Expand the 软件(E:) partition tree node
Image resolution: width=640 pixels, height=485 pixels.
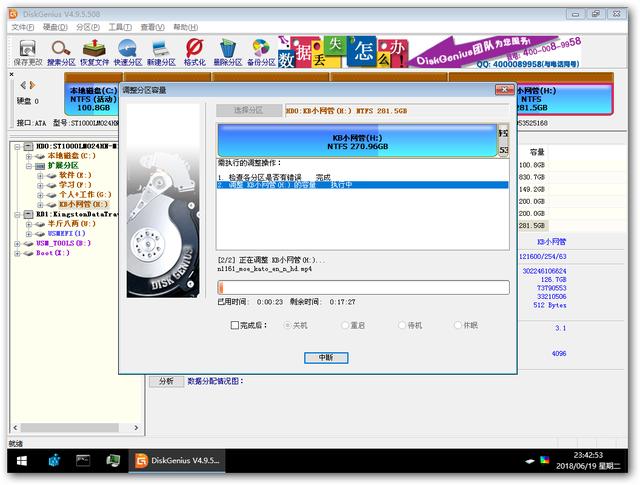(41, 175)
